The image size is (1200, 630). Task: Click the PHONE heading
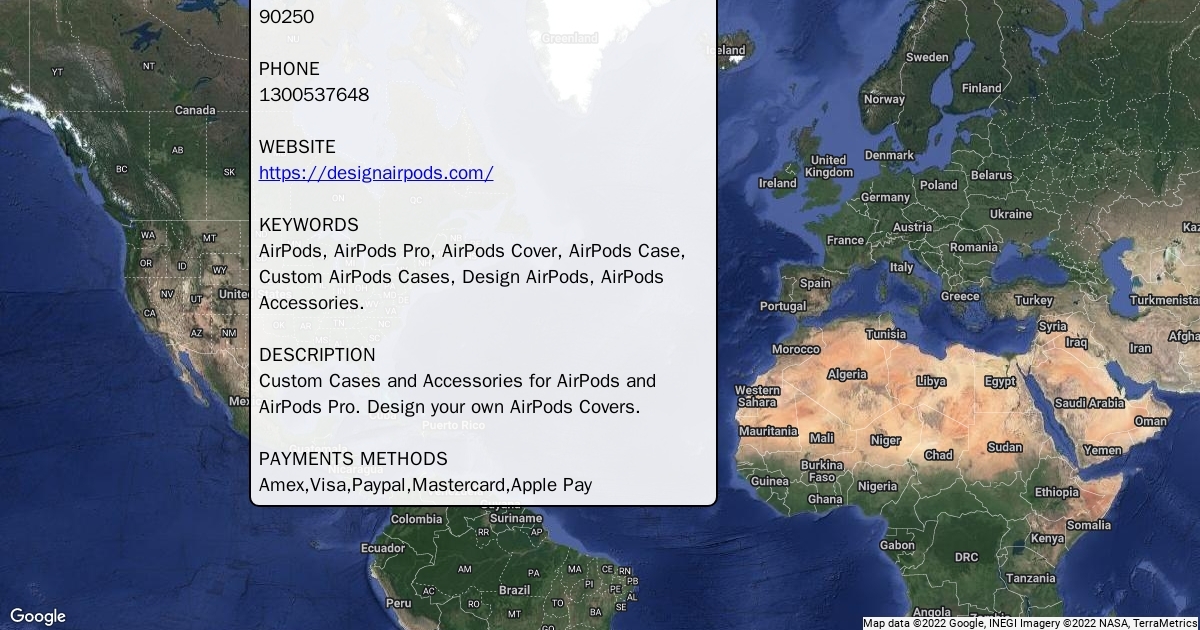click(x=289, y=69)
